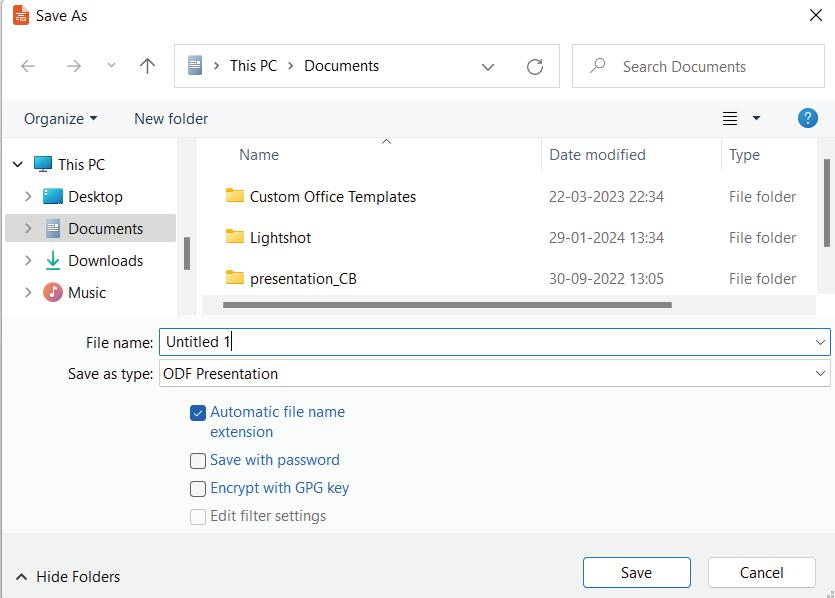Image resolution: width=835 pixels, height=598 pixels.
Task: Expand the Desktop tree node
Action: pos(28,197)
